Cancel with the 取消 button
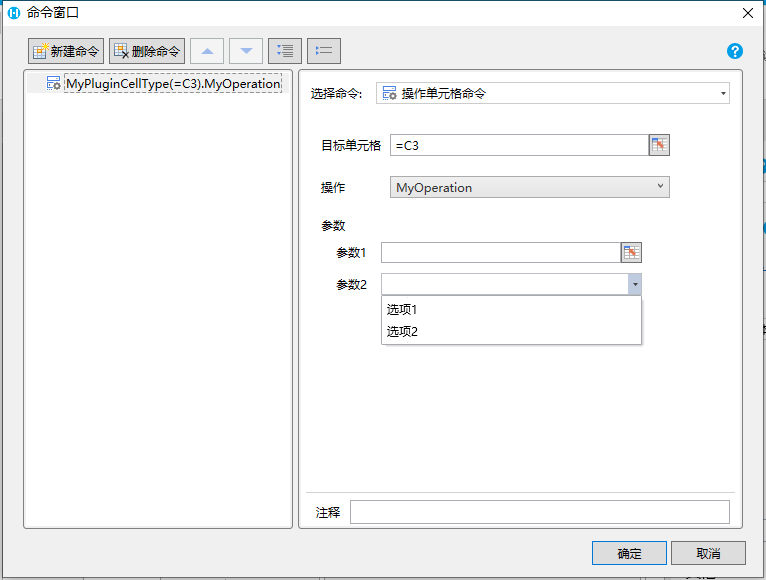 pos(708,553)
